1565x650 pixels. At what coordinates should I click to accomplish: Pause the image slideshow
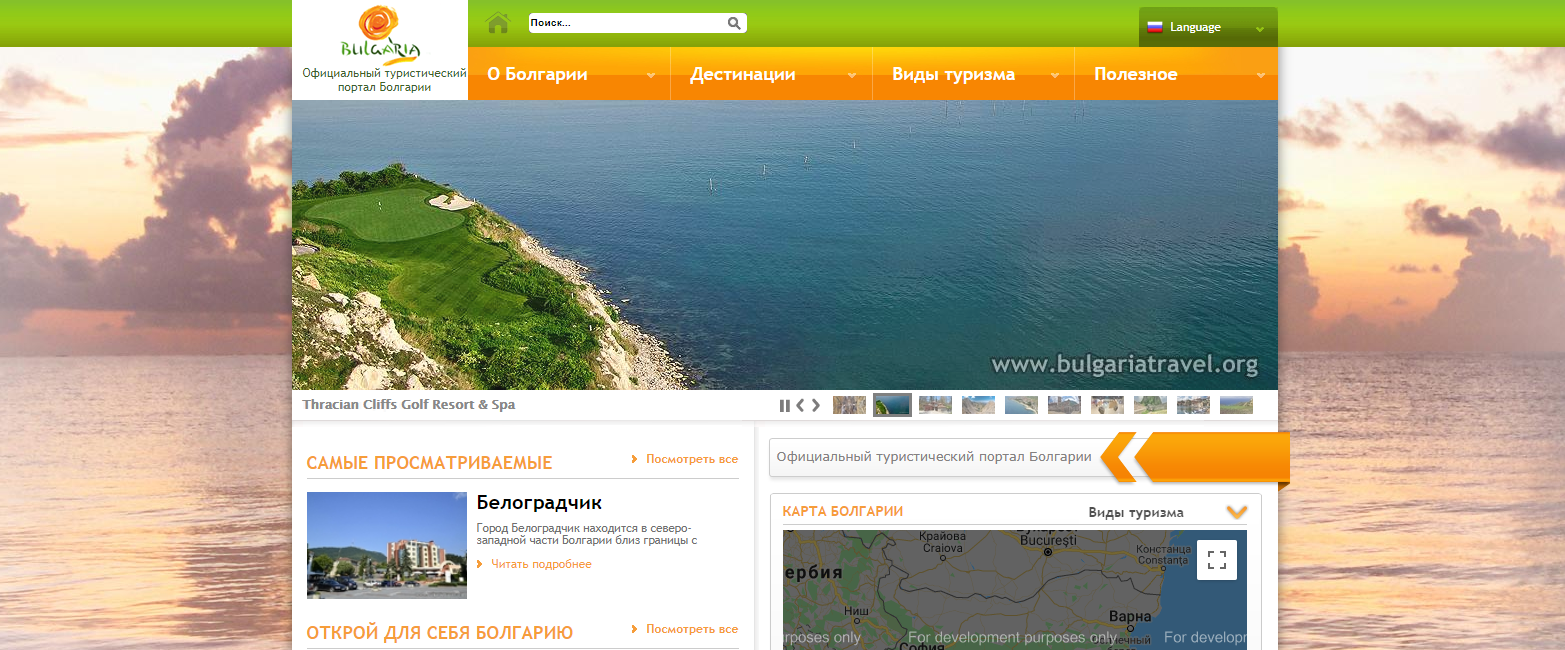tap(784, 405)
